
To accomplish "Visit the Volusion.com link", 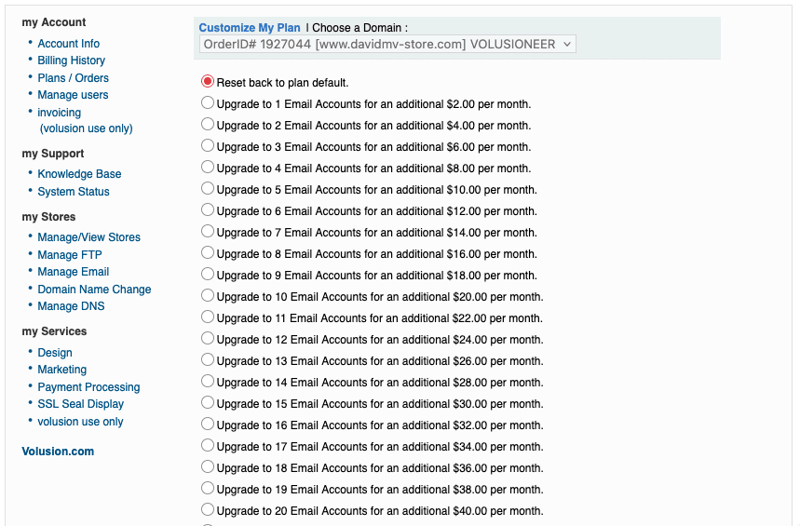I will 58,451.
